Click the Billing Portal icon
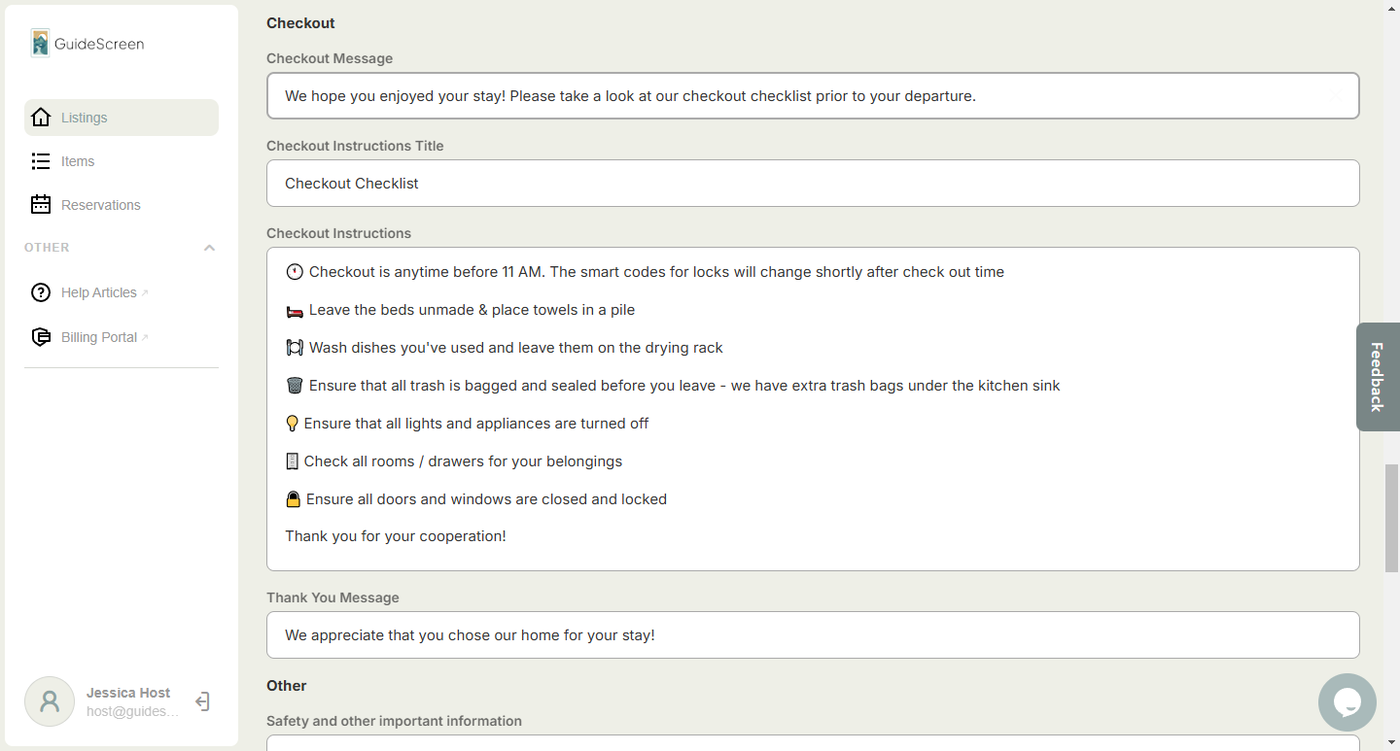 41,337
